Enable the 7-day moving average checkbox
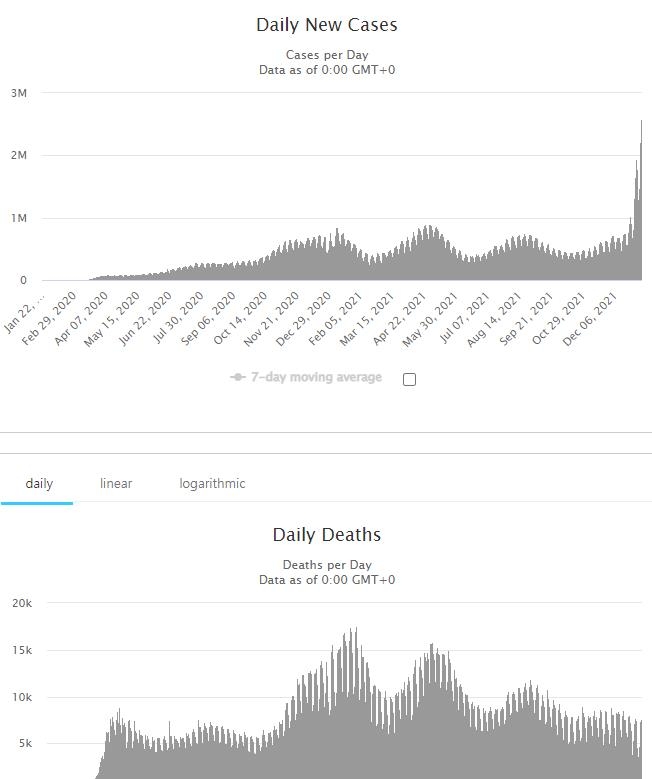The height and width of the screenshot is (779, 652). pos(409,380)
